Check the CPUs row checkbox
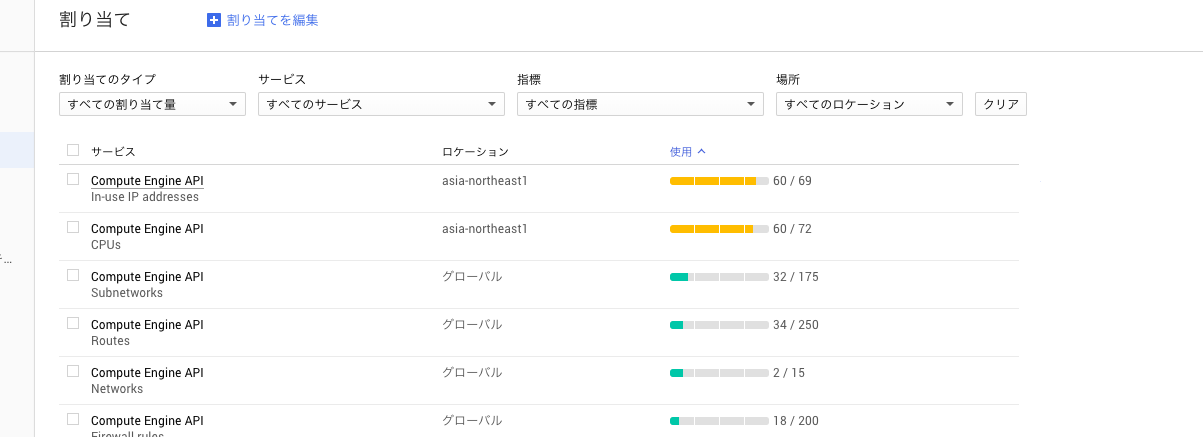 click(x=73, y=227)
